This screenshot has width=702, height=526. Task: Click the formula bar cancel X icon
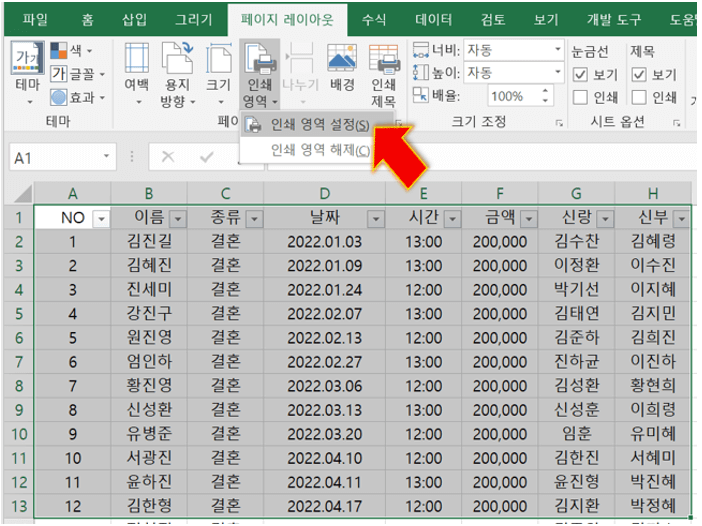168,157
